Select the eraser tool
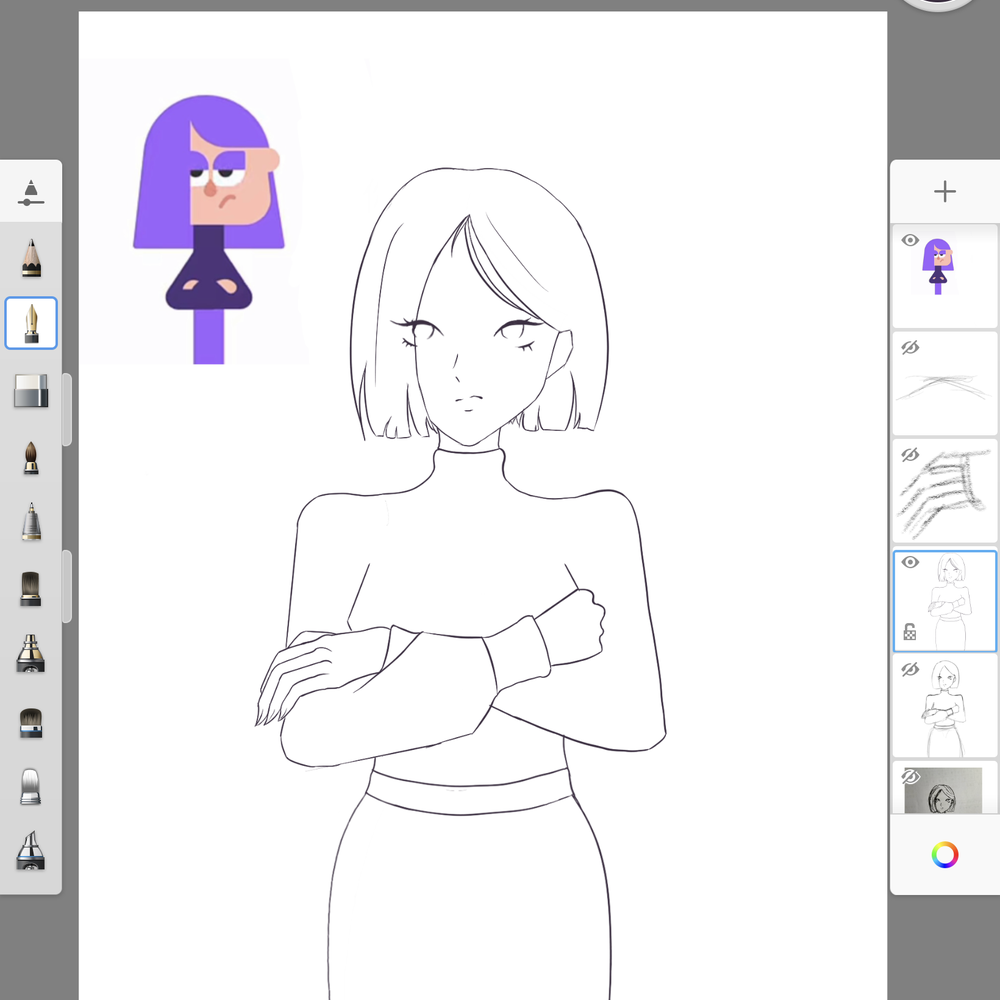 [x=31, y=390]
